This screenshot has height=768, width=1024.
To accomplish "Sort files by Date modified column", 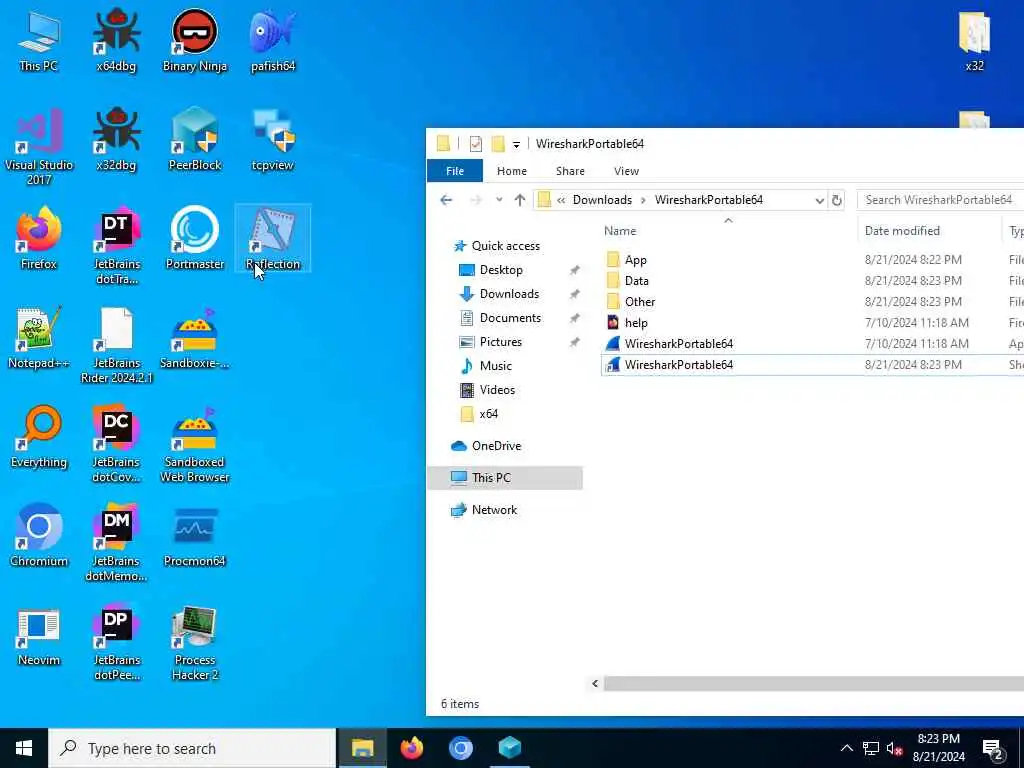I will 929,231.
